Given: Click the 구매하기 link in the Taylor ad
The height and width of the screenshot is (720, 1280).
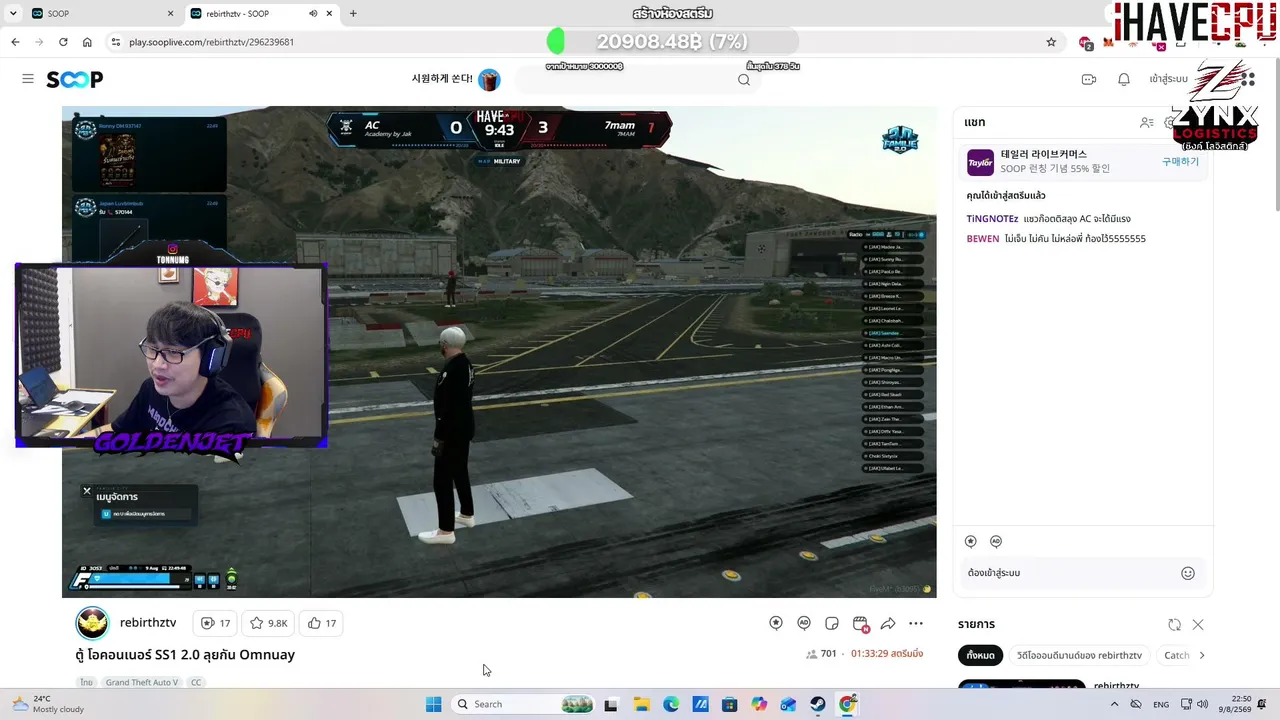Looking at the screenshot, I should point(1180,161).
